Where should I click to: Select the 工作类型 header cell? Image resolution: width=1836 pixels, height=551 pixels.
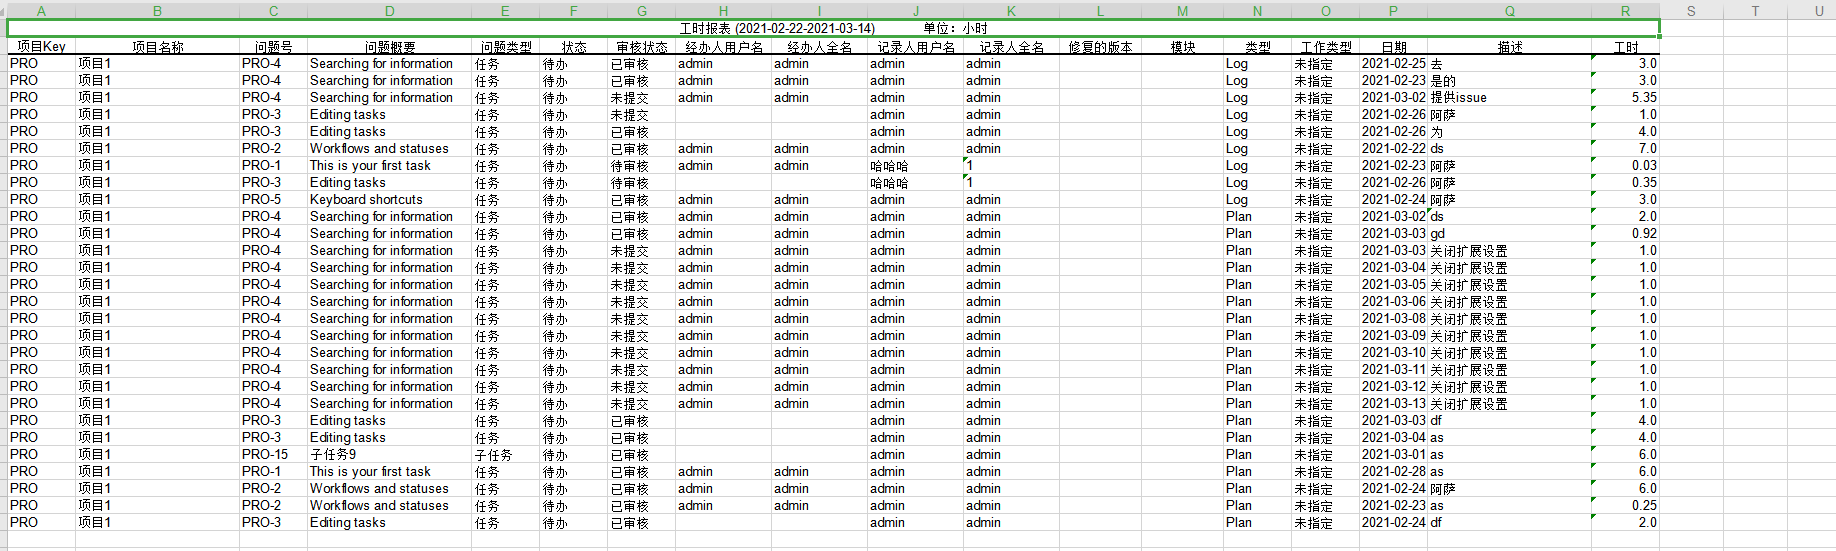(x=1325, y=47)
